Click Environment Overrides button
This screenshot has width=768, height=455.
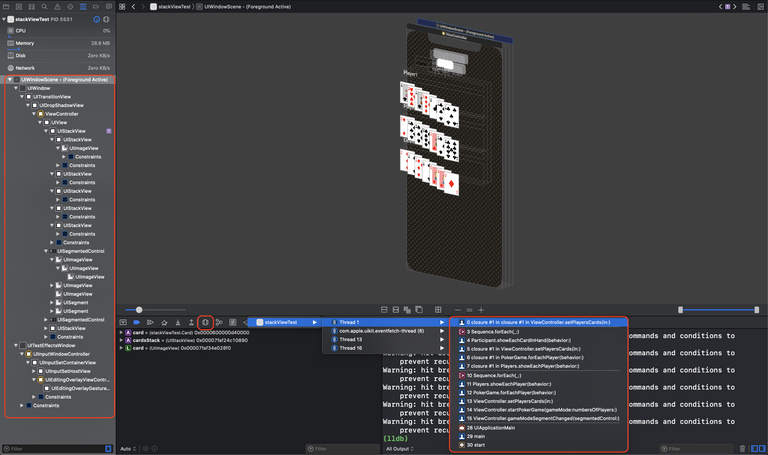click(x=233, y=322)
